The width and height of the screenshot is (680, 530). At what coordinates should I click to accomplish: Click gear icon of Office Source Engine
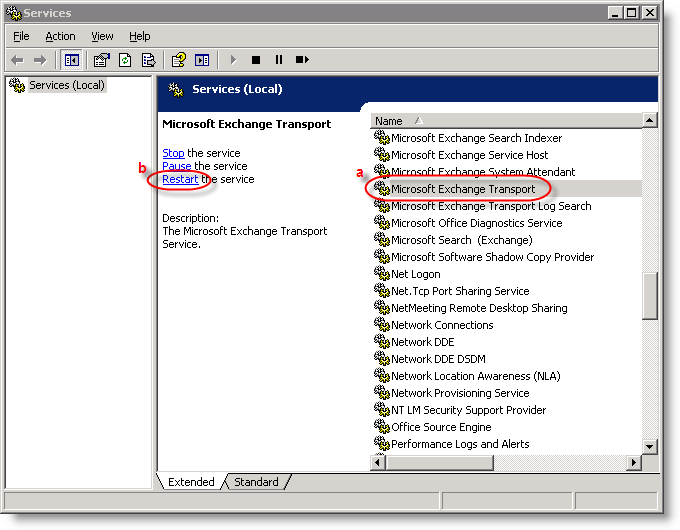(x=382, y=426)
